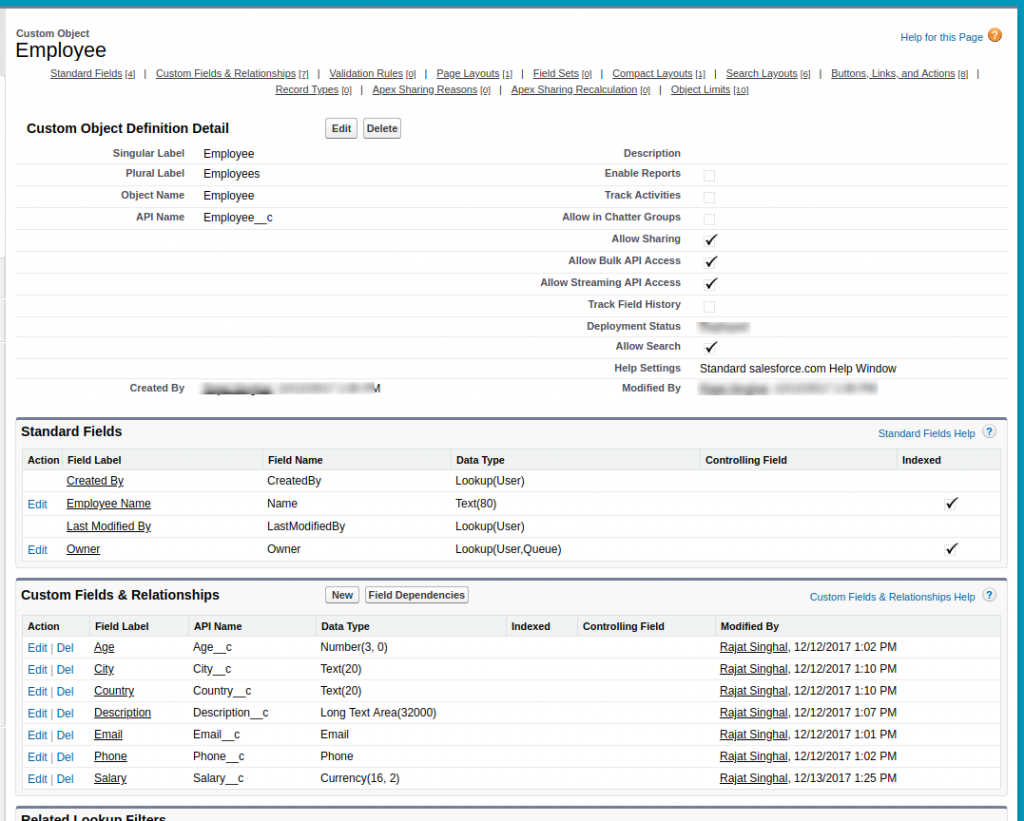Open Buttons, Links, and Actions [8] link

pyautogui.click(x=899, y=74)
